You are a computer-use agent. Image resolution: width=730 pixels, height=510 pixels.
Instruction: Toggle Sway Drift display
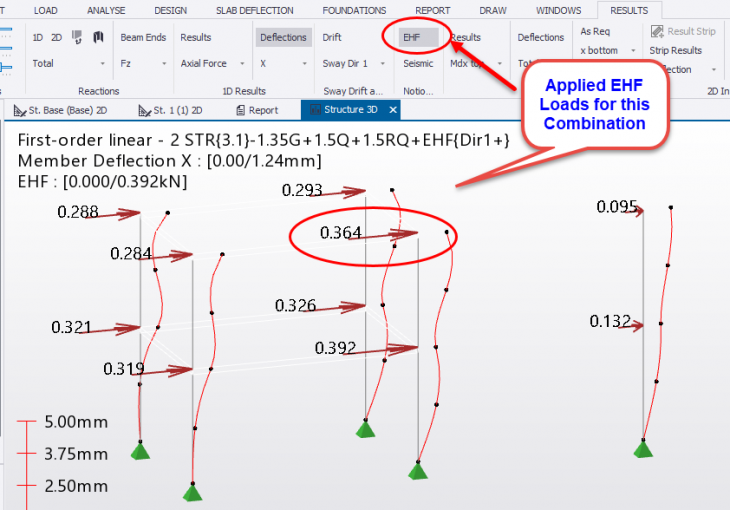click(x=331, y=38)
